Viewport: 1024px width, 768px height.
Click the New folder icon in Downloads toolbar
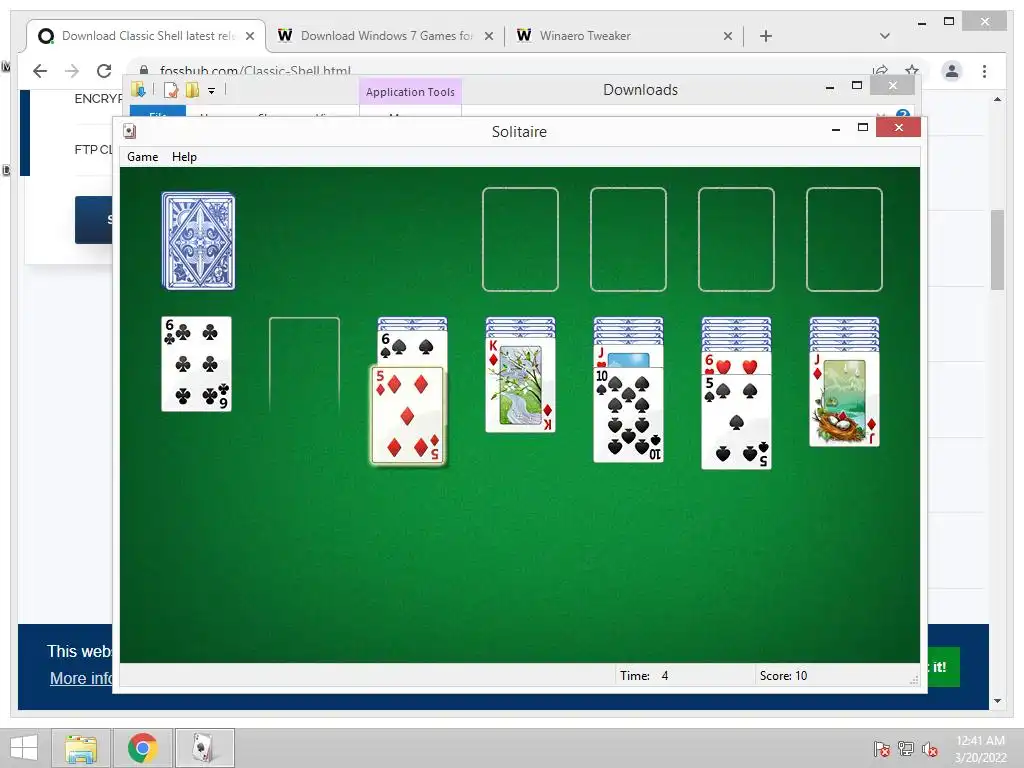click(x=192, y=90)
